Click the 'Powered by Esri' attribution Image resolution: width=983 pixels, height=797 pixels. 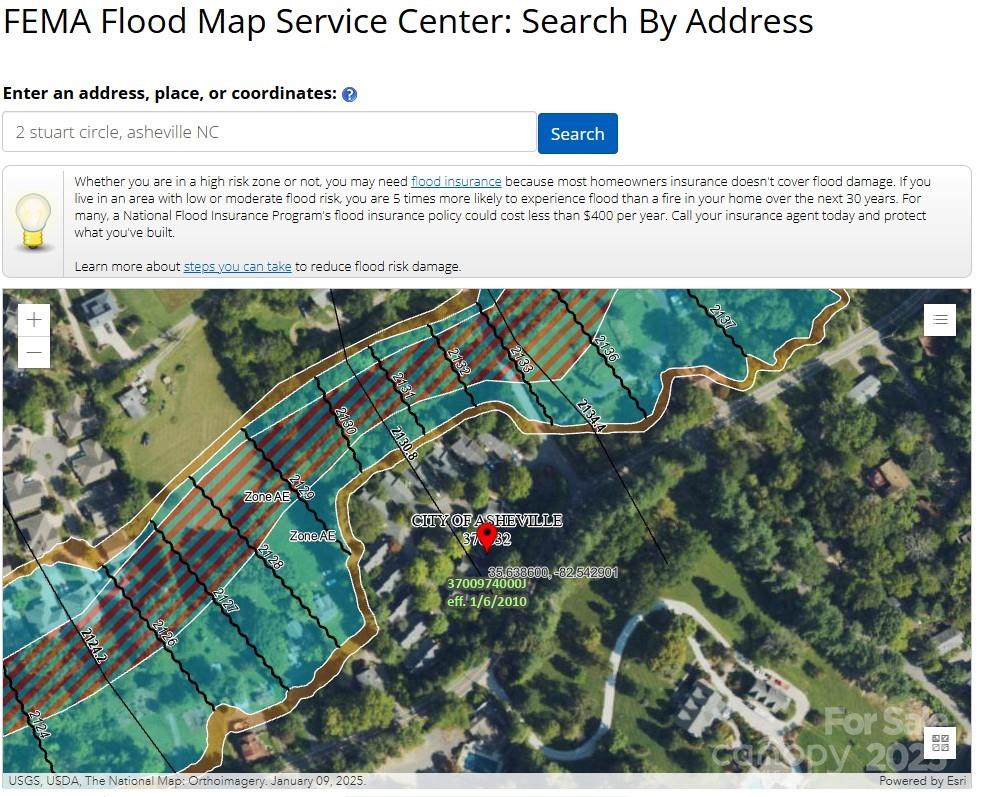(x=924, y=781)
